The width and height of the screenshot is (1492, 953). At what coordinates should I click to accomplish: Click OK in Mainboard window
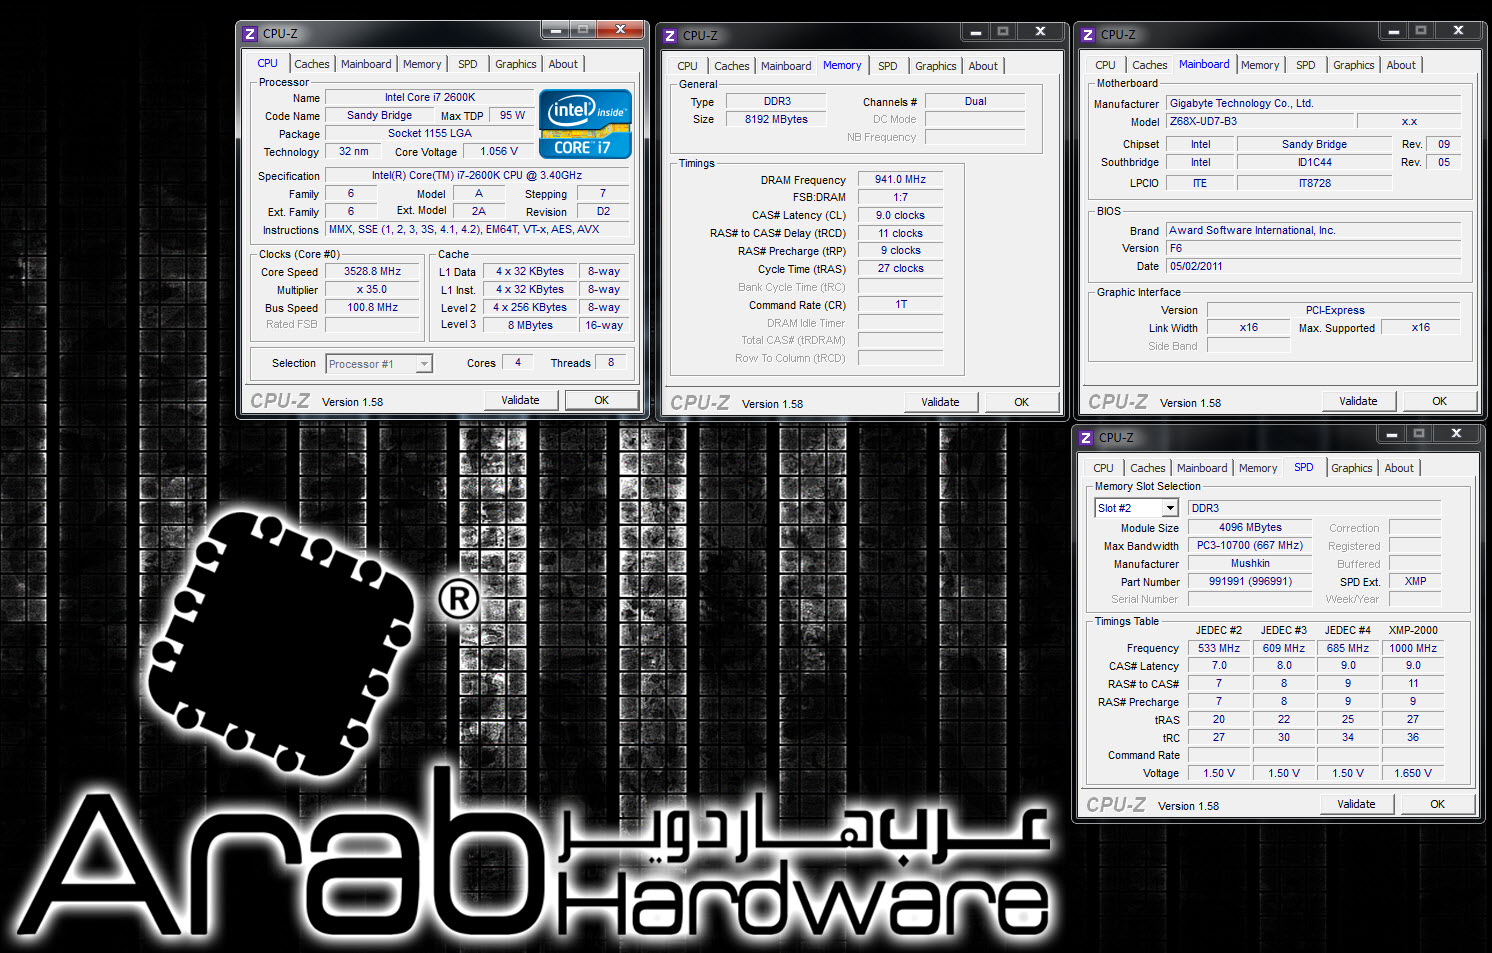click(x=1440, y=401)
